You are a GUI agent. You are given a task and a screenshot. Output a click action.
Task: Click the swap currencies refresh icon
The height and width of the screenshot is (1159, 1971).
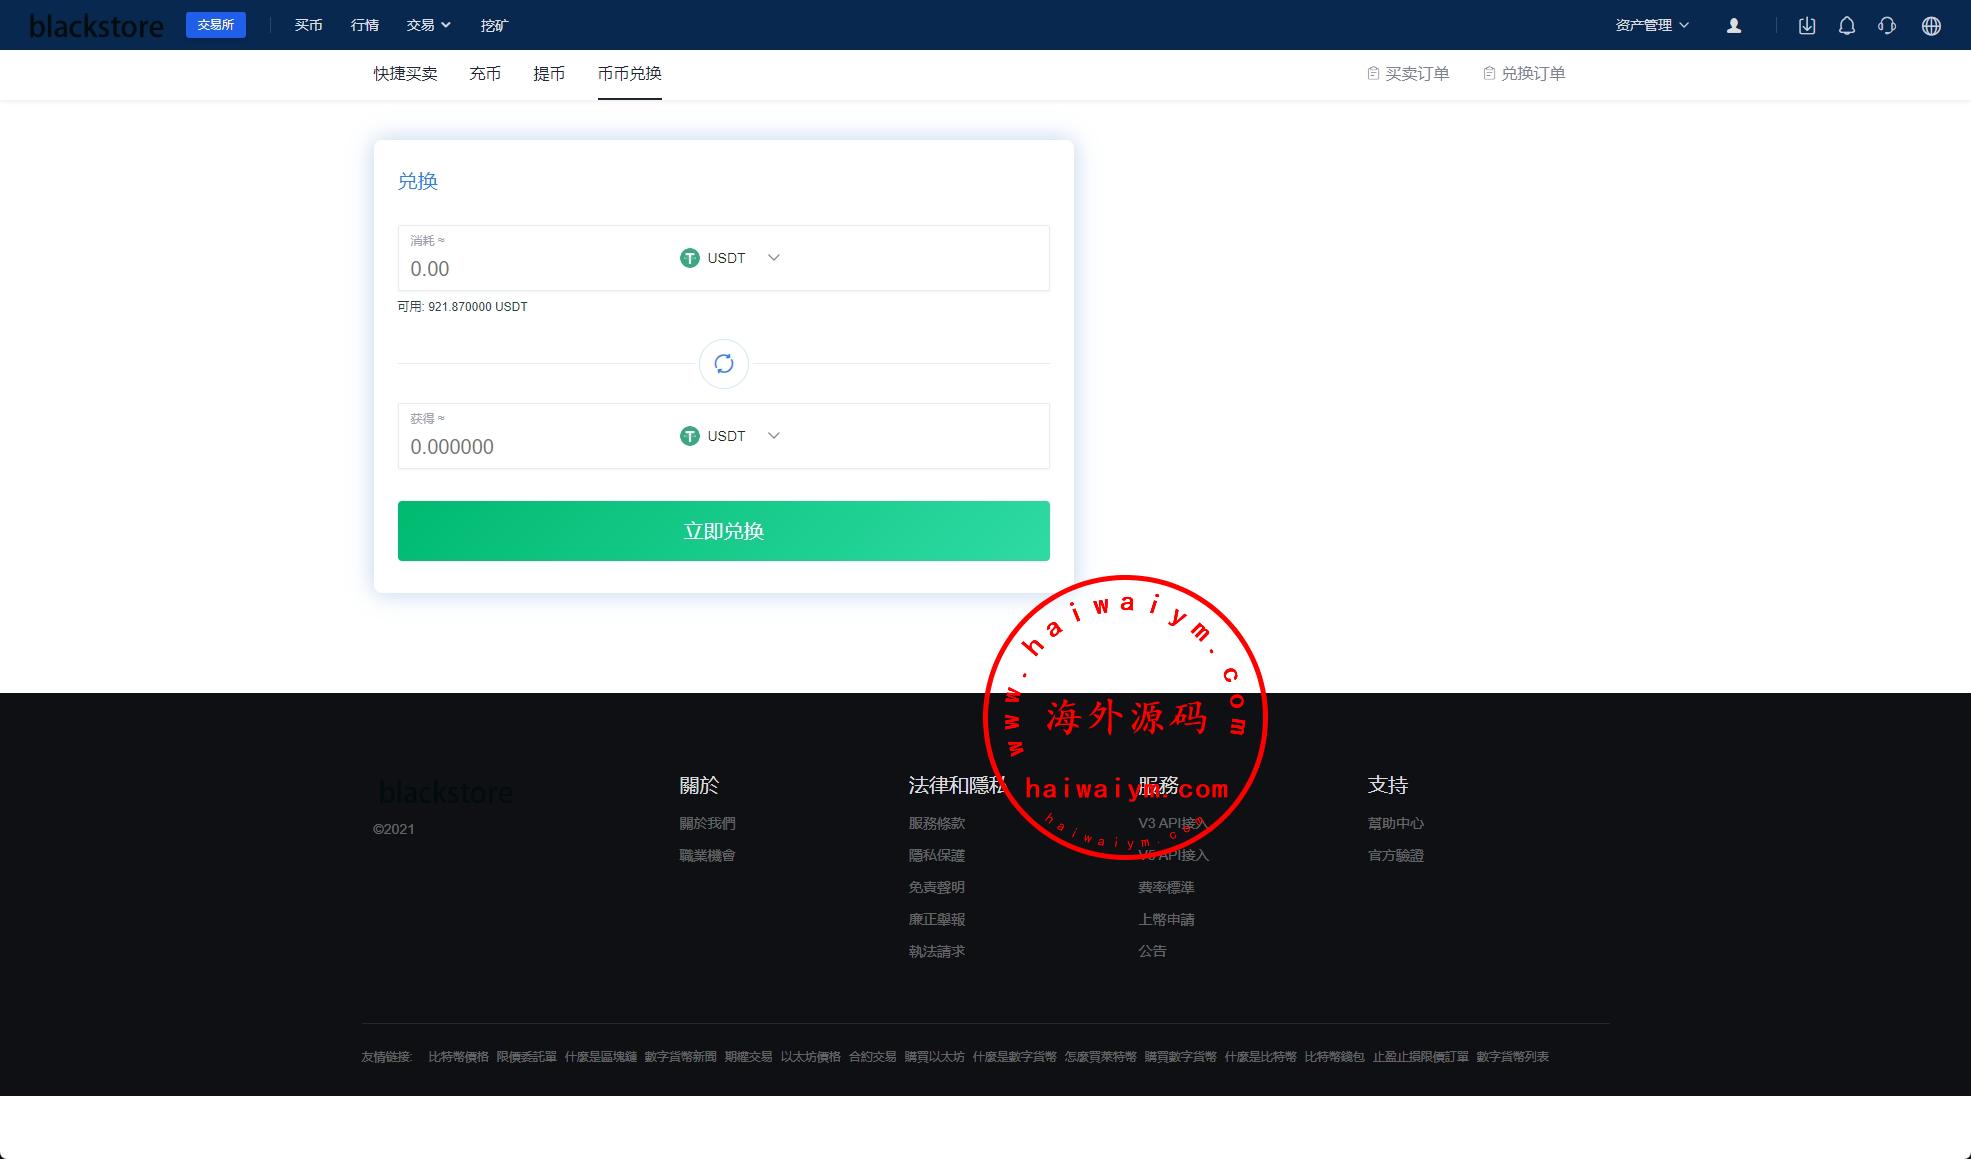tap(724, 364)
